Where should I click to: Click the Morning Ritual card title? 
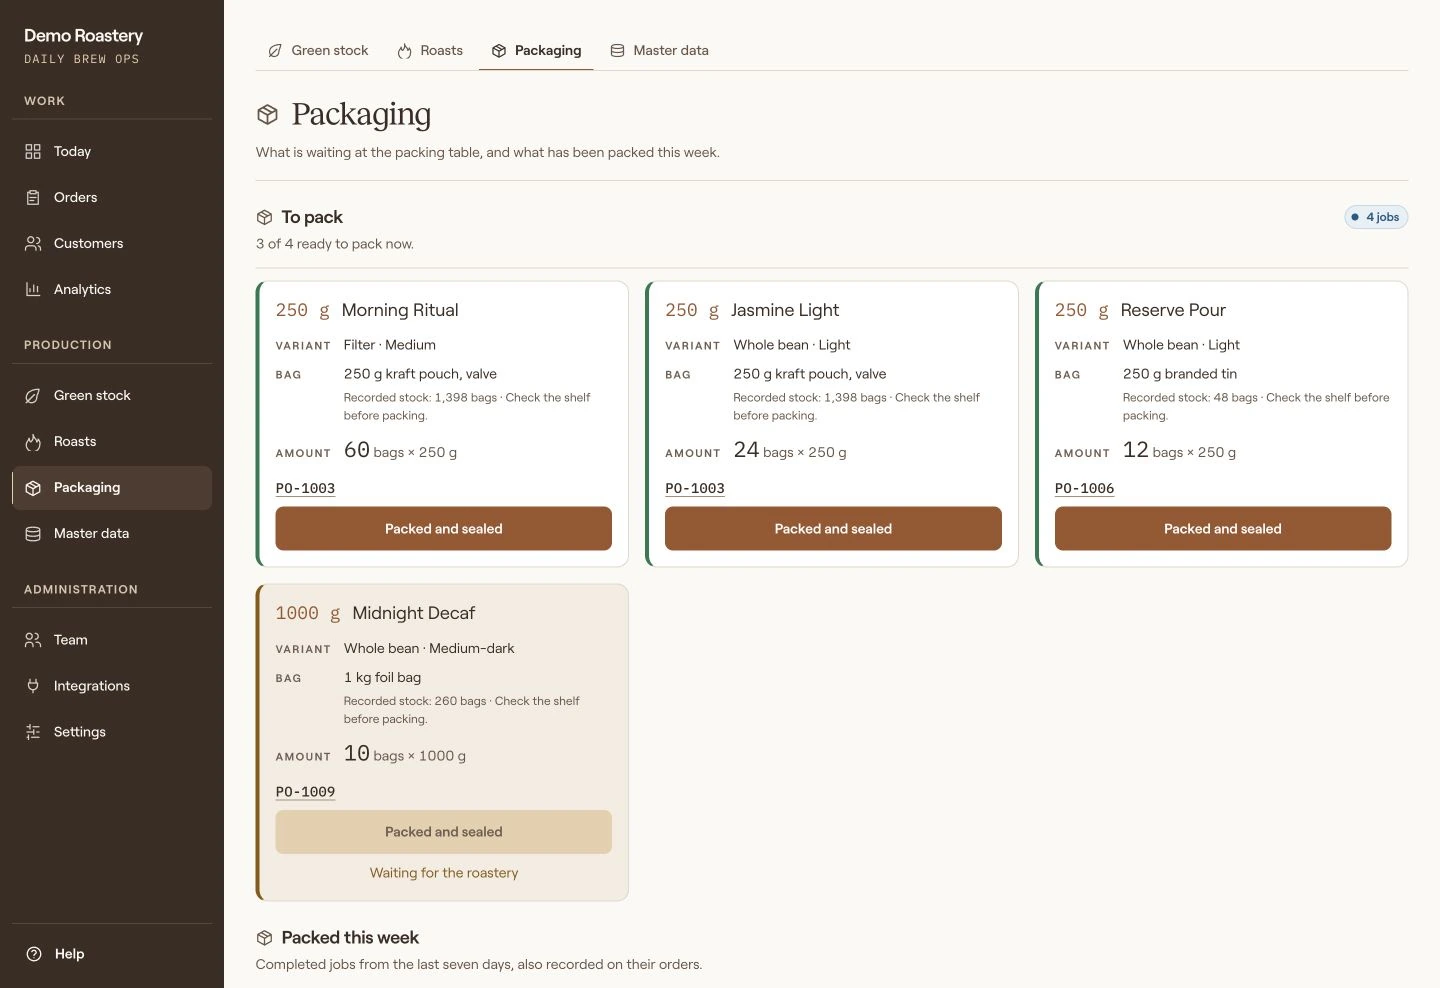[x=400, y=310]
